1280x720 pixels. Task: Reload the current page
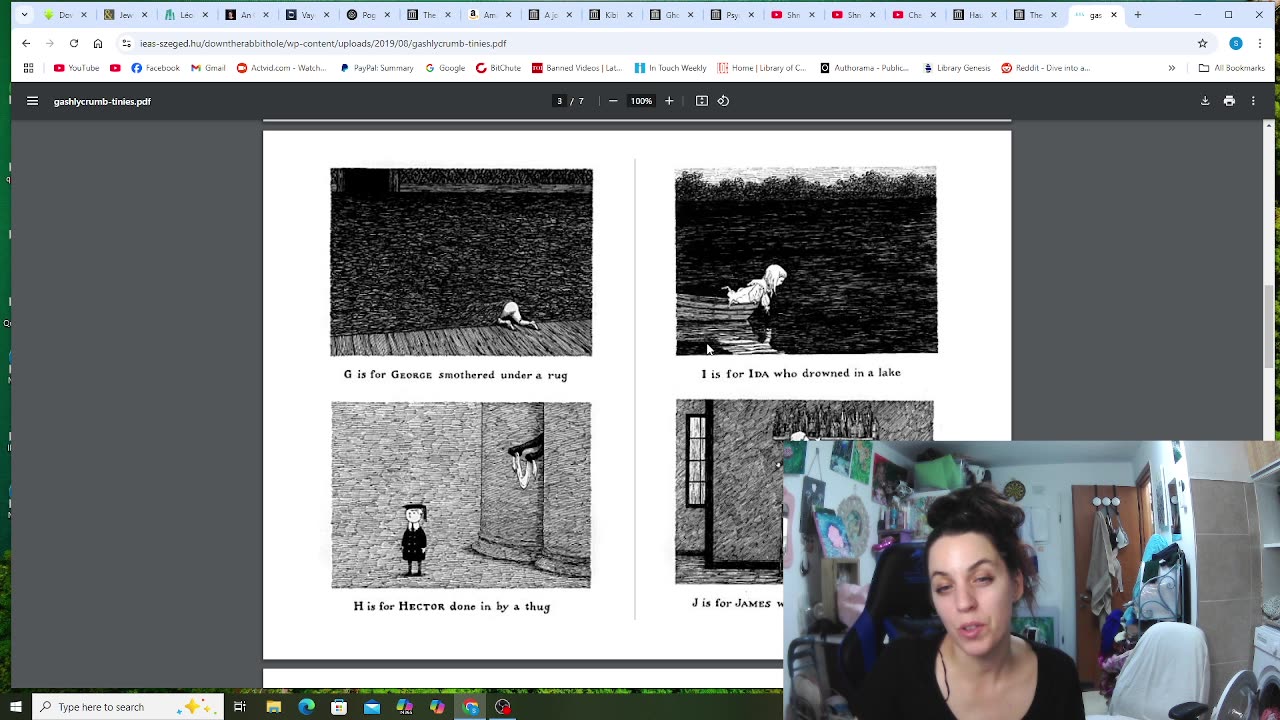[x=74, y=43]
